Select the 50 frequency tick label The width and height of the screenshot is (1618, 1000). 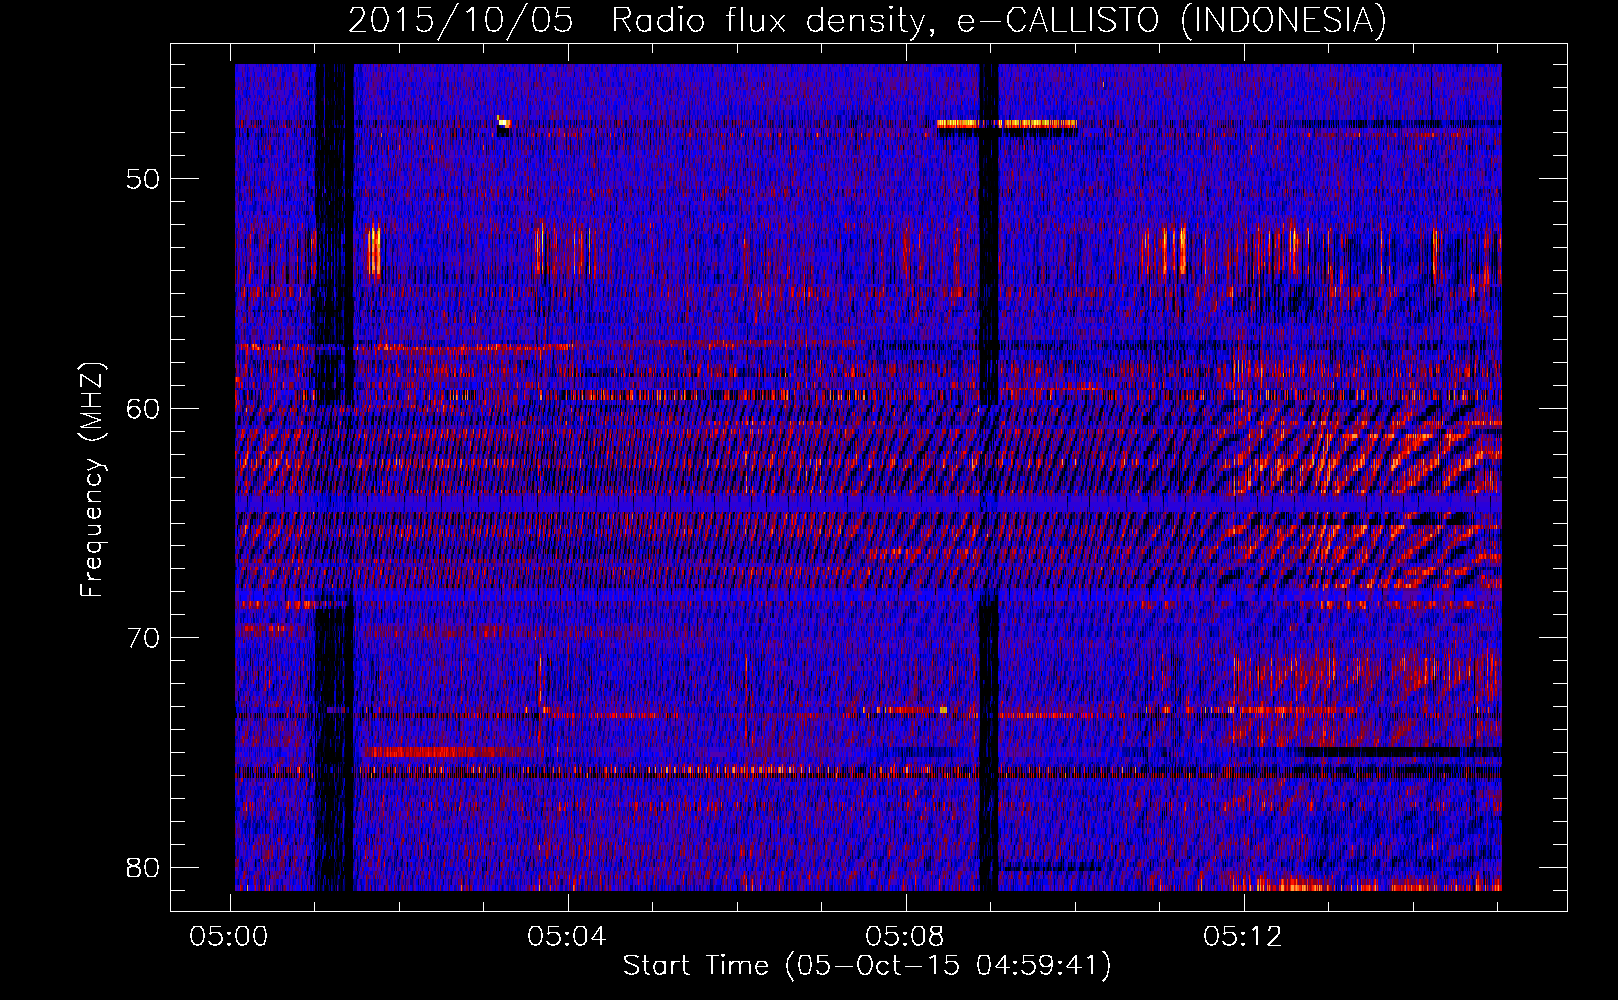(144, 179)
